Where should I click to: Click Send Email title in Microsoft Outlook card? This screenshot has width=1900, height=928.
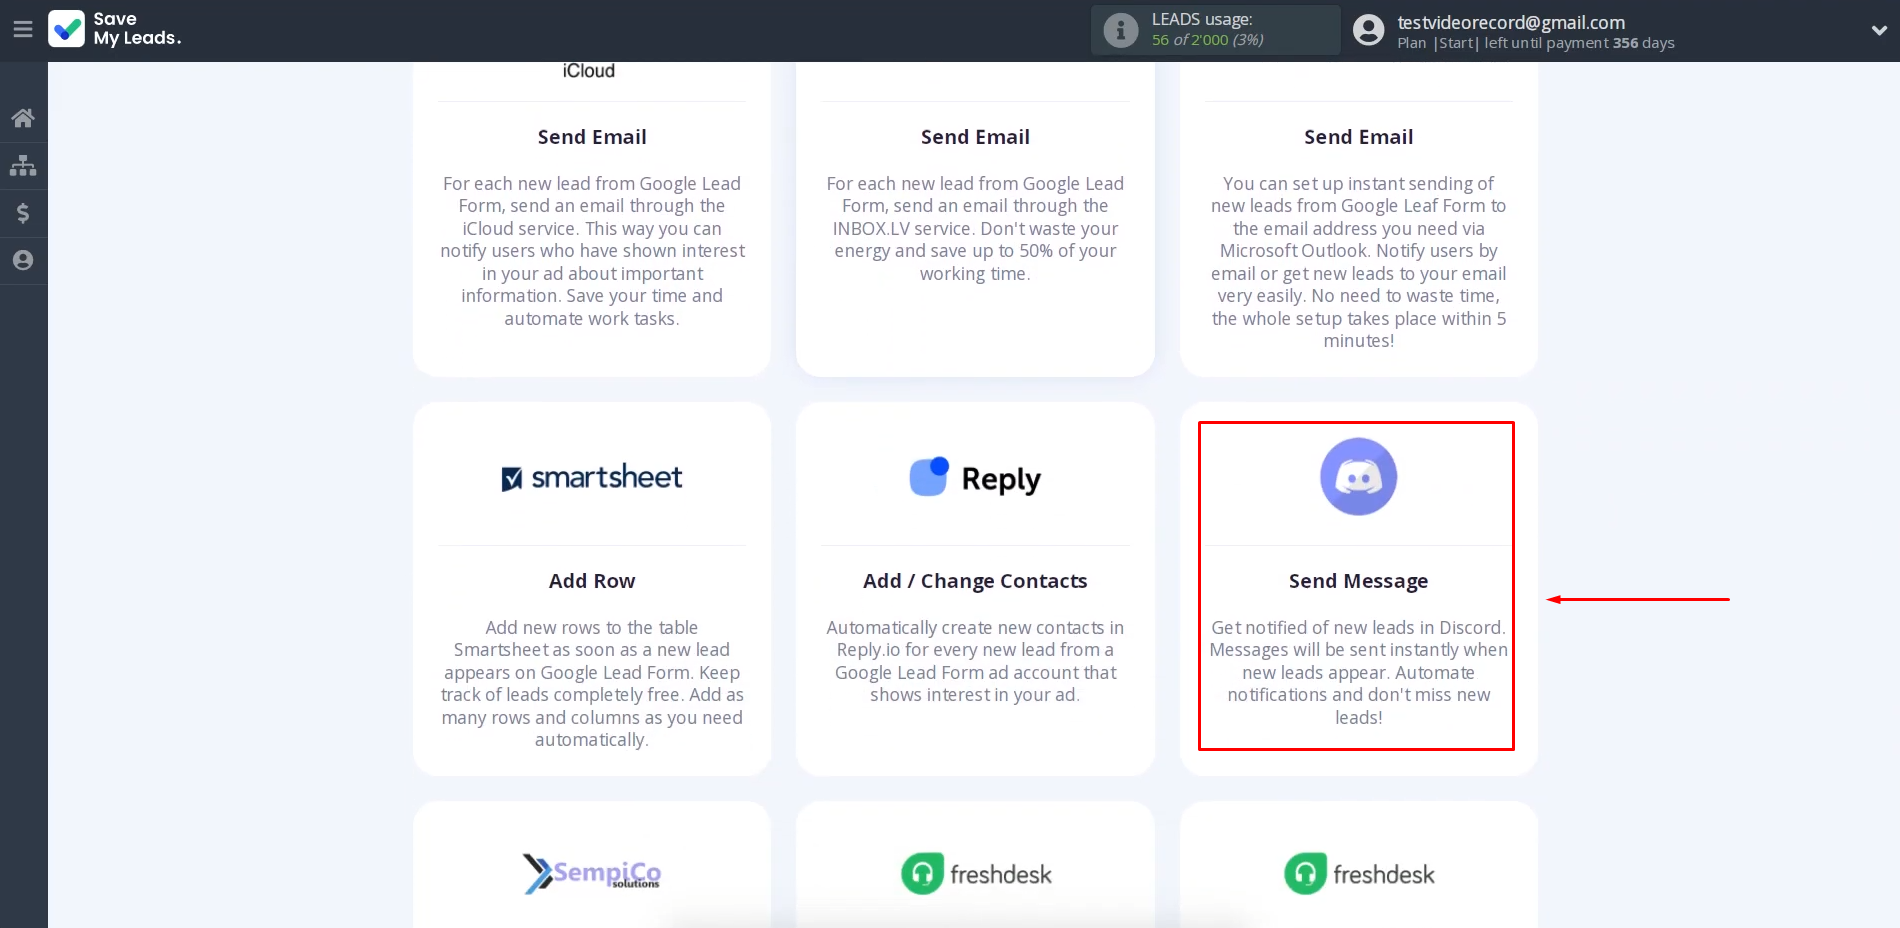1358,137
